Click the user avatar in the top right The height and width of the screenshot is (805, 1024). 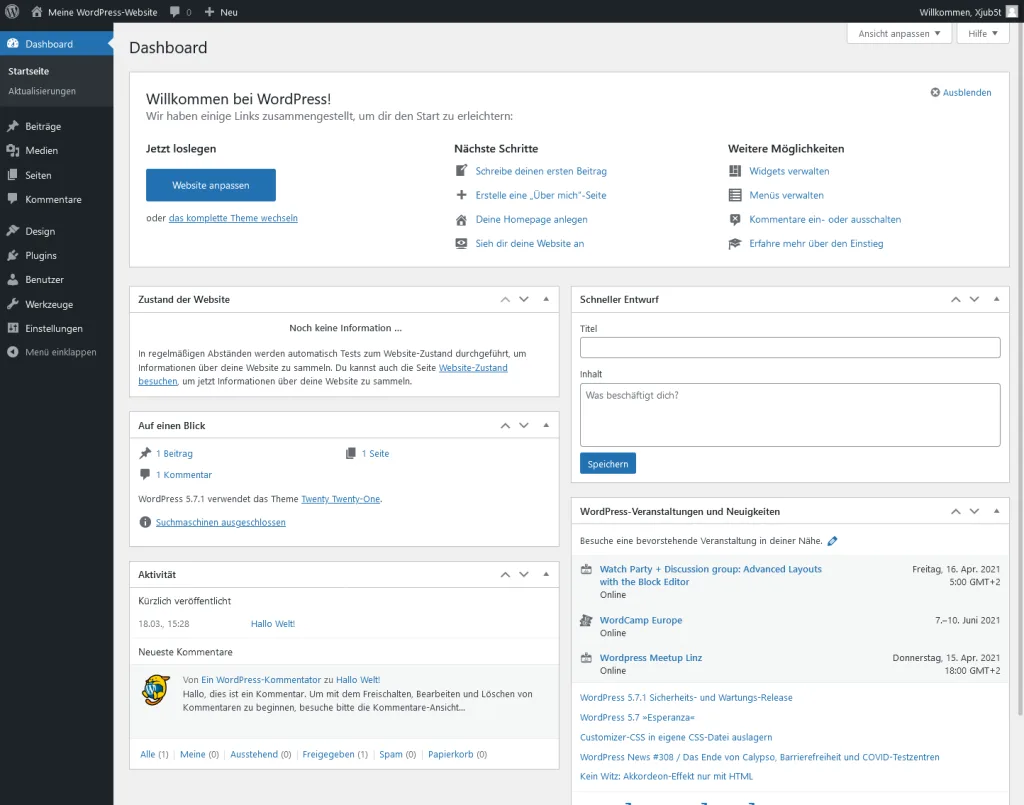[x=1011, y=12]
